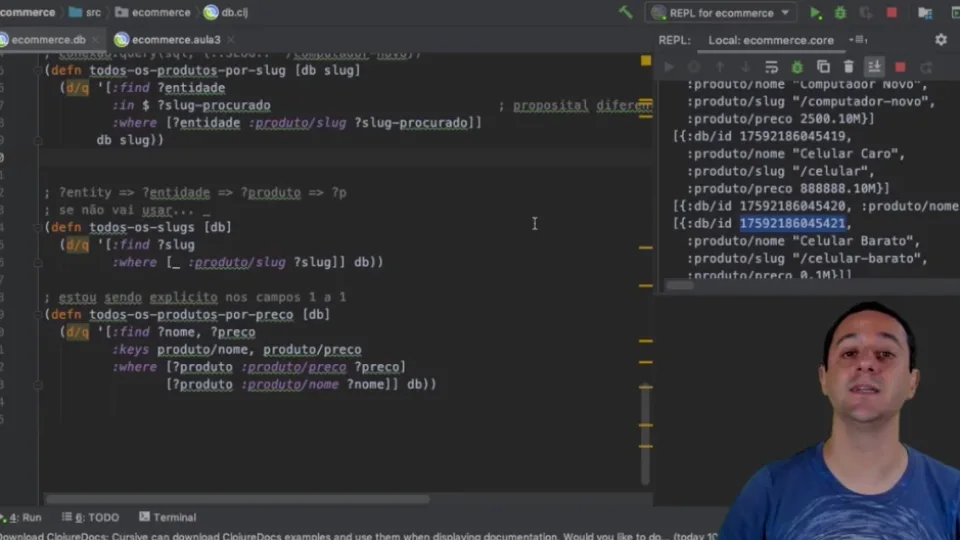960x540 pixels.
Task: Click the yellow inspection warning indicator above the editor scrollbar
Action: pyautogui.click(x=646, y=61)
